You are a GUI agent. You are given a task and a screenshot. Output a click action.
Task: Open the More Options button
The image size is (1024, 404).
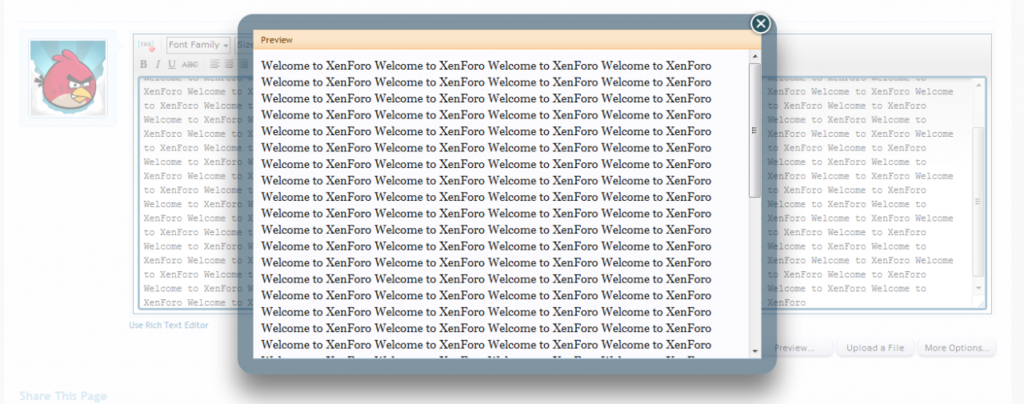coord(957,348)
